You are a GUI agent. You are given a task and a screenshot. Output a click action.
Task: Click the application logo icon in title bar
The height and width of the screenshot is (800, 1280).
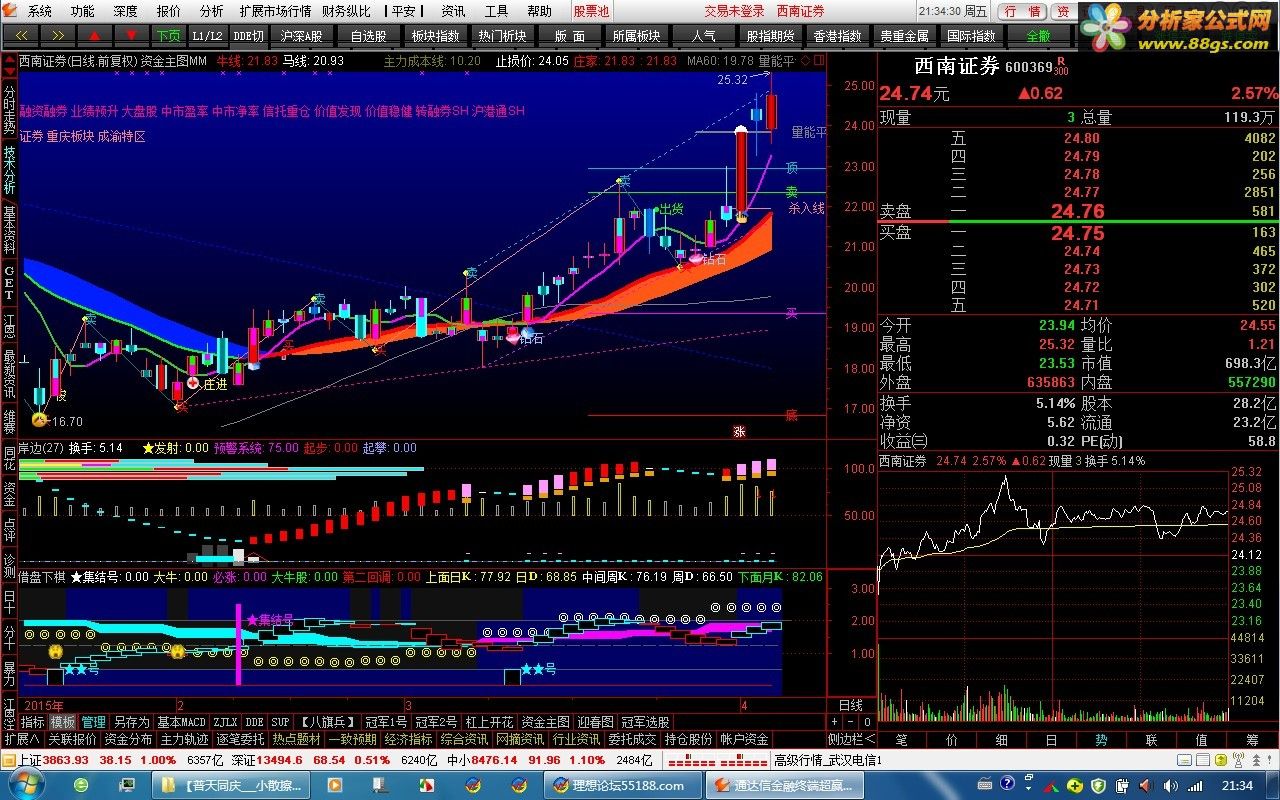pyautogui.click(x=12, y=12)
